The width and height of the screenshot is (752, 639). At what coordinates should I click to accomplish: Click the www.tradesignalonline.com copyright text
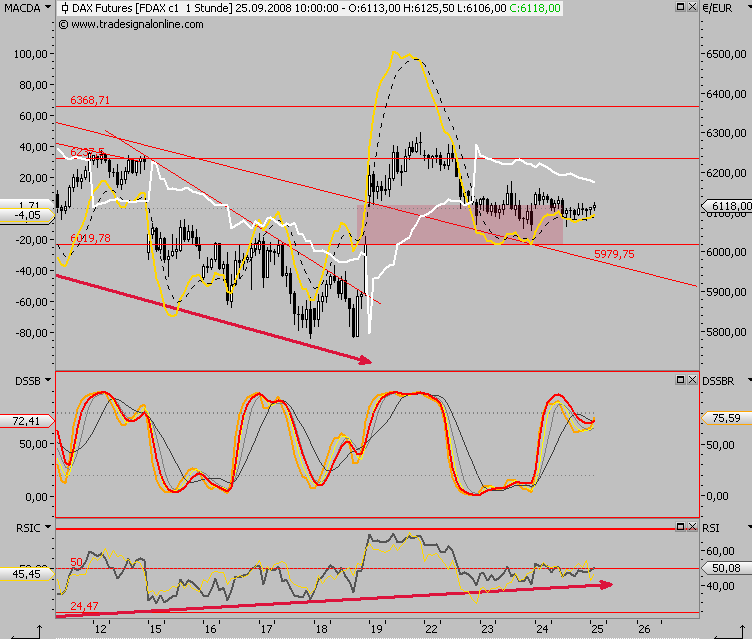(x=131, y=24)
